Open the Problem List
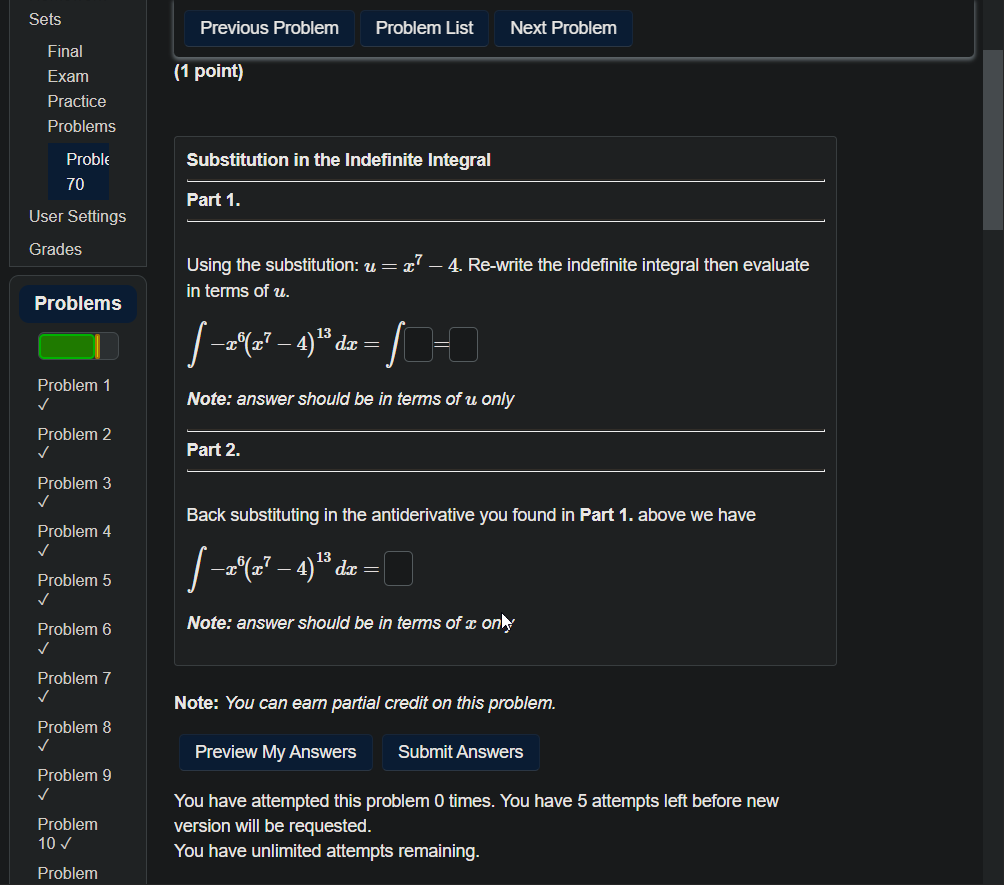This screenshot has width=1004, height=885. [x=424, y=28]
